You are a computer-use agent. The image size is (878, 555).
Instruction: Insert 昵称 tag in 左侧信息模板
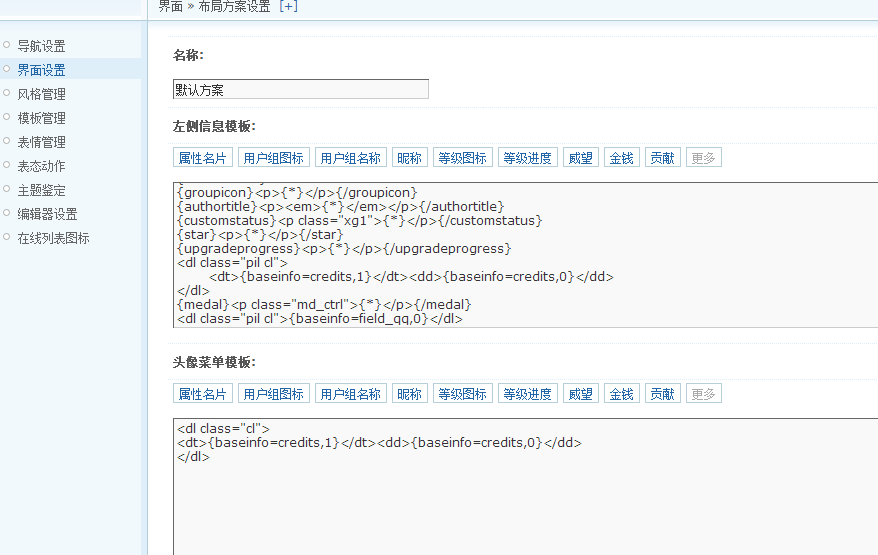[409, 158]
